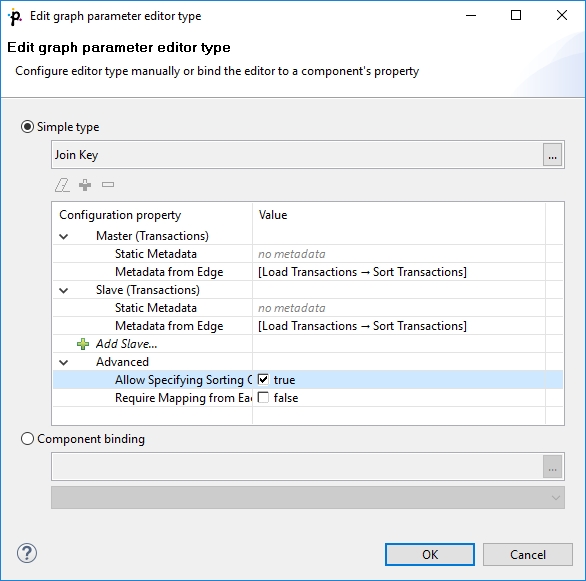Select the Component binding radio button
This screenshot has height=581, width=586.
(27, 439)
